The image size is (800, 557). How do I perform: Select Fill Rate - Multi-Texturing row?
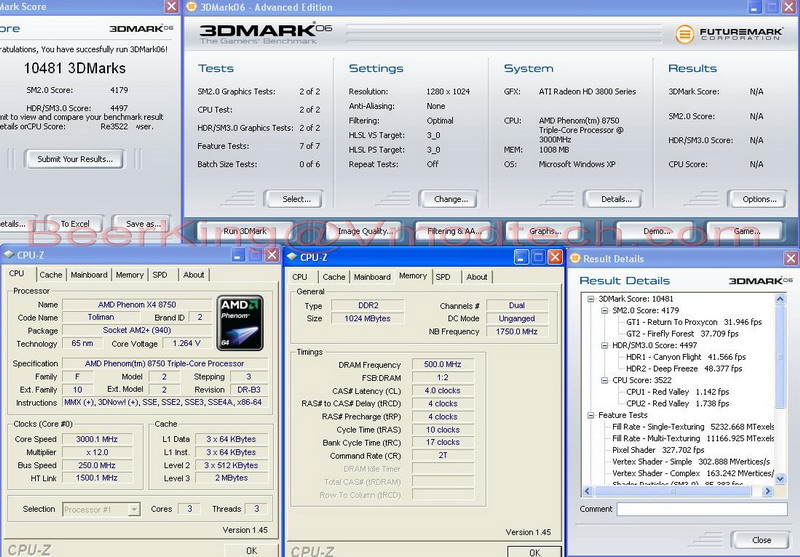point(693,439)
